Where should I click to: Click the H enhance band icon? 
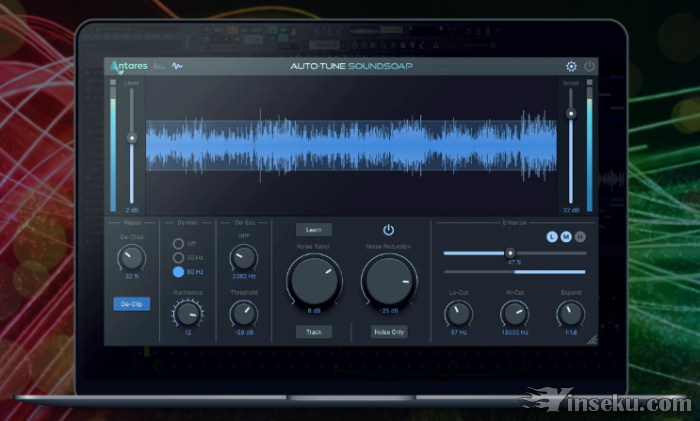[x=579, y=236]
